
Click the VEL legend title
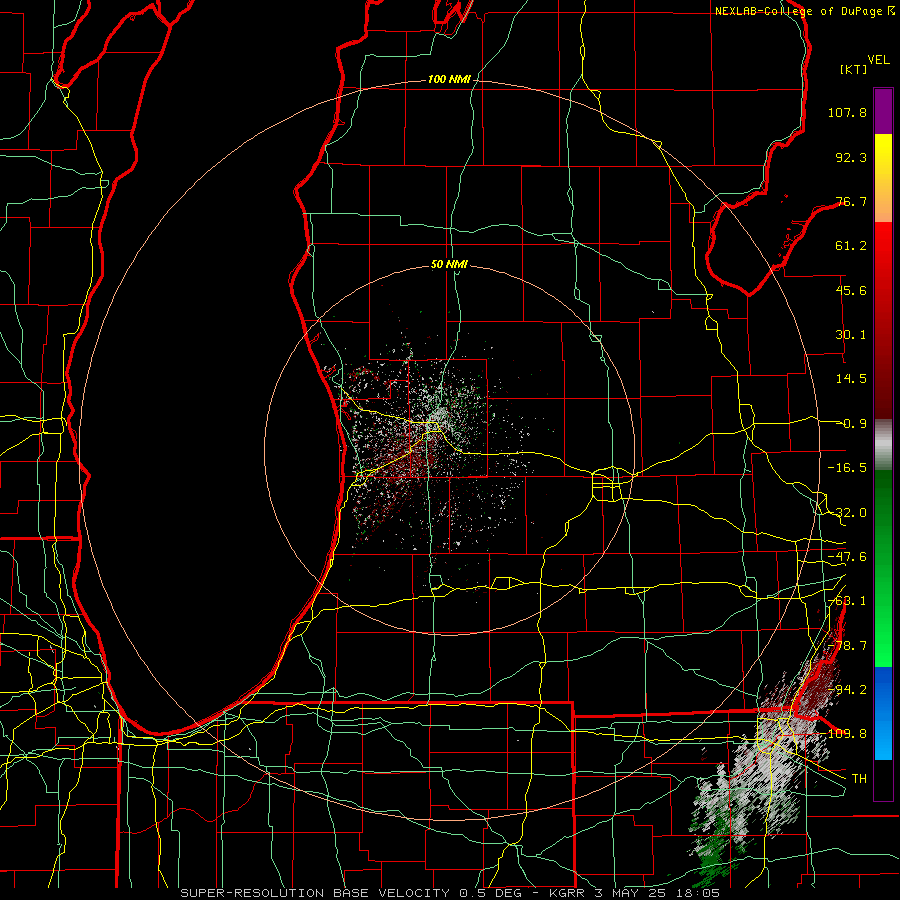[x=878, y=60]
